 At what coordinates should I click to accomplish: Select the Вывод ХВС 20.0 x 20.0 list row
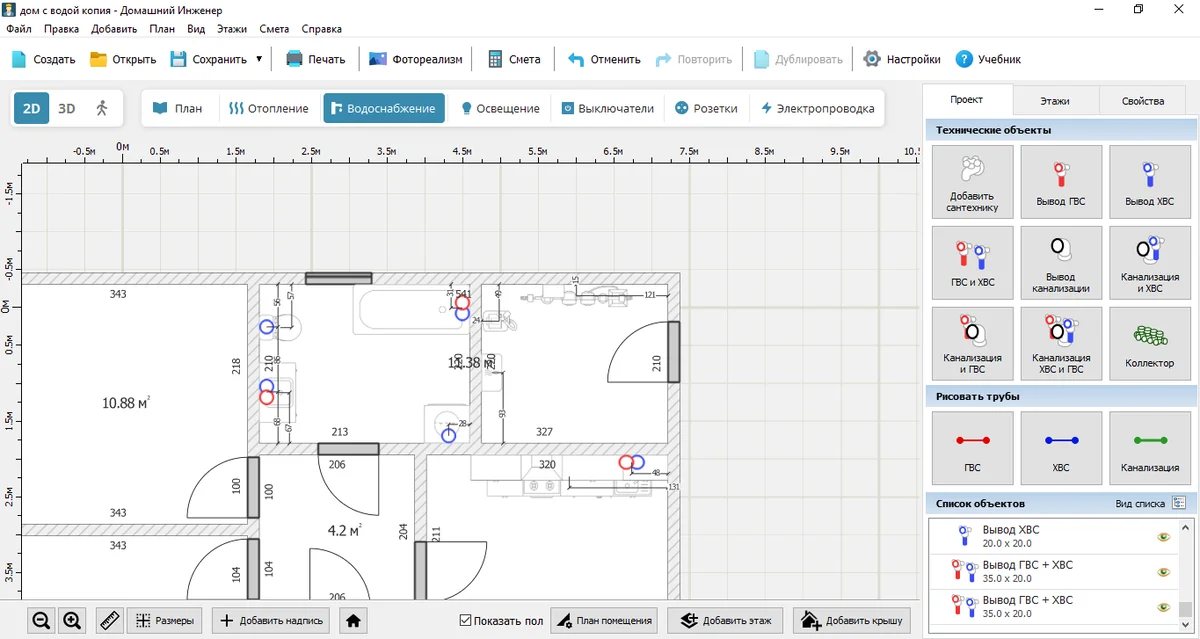tap(1053, 536)
